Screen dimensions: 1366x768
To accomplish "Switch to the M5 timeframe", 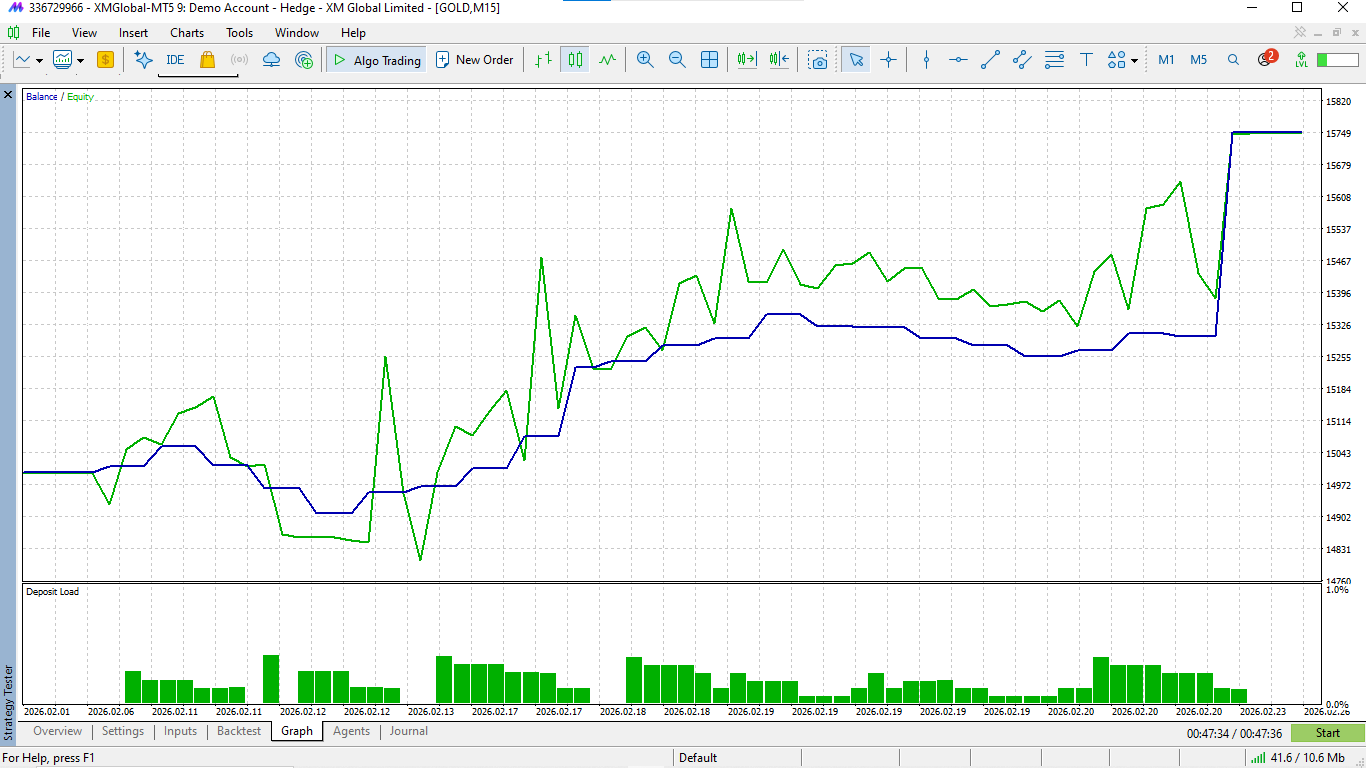I will point(1198,60).
